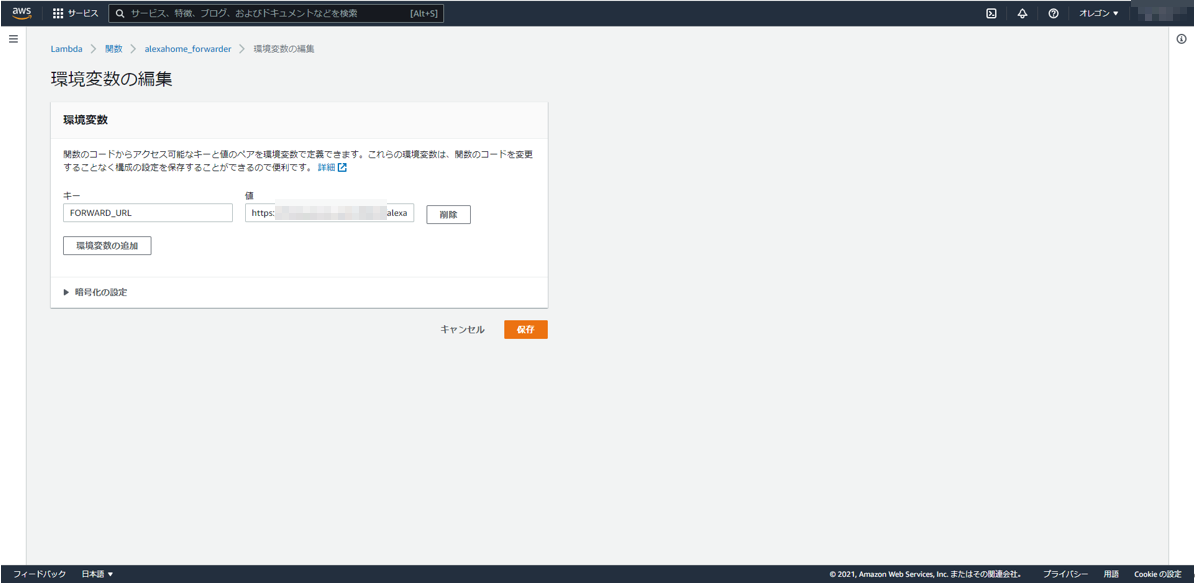Click the Lambda breadcrumb link
The image size is (1195, 584).
tap(67, 49)
